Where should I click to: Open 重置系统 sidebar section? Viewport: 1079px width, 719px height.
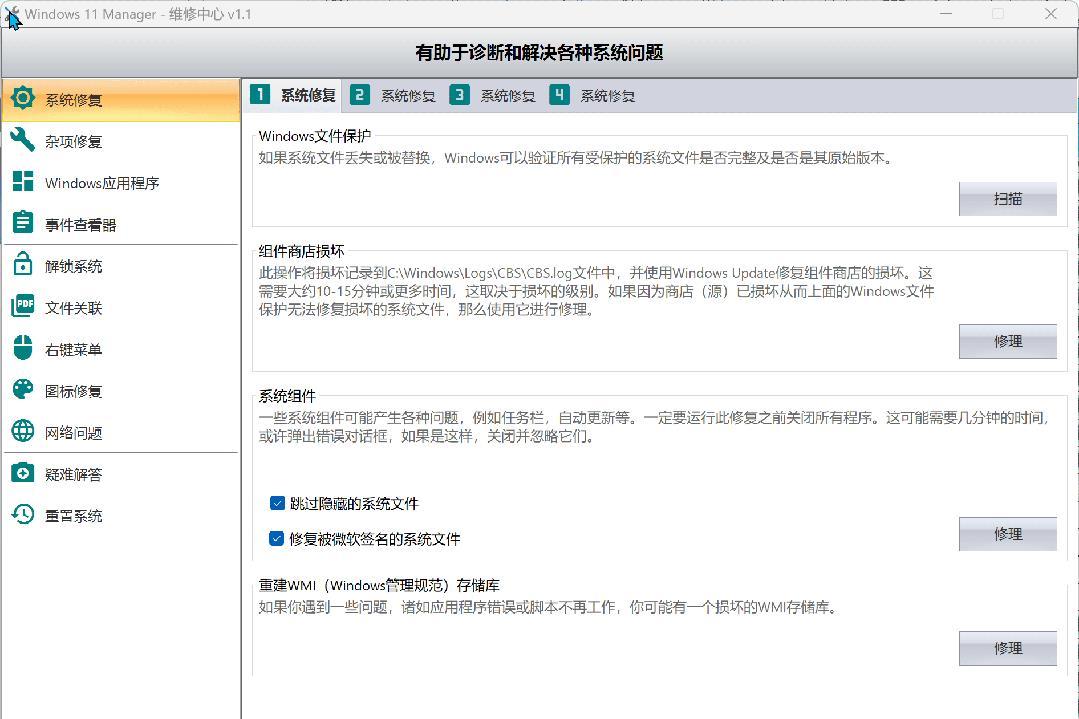click(x=121, y=516)
